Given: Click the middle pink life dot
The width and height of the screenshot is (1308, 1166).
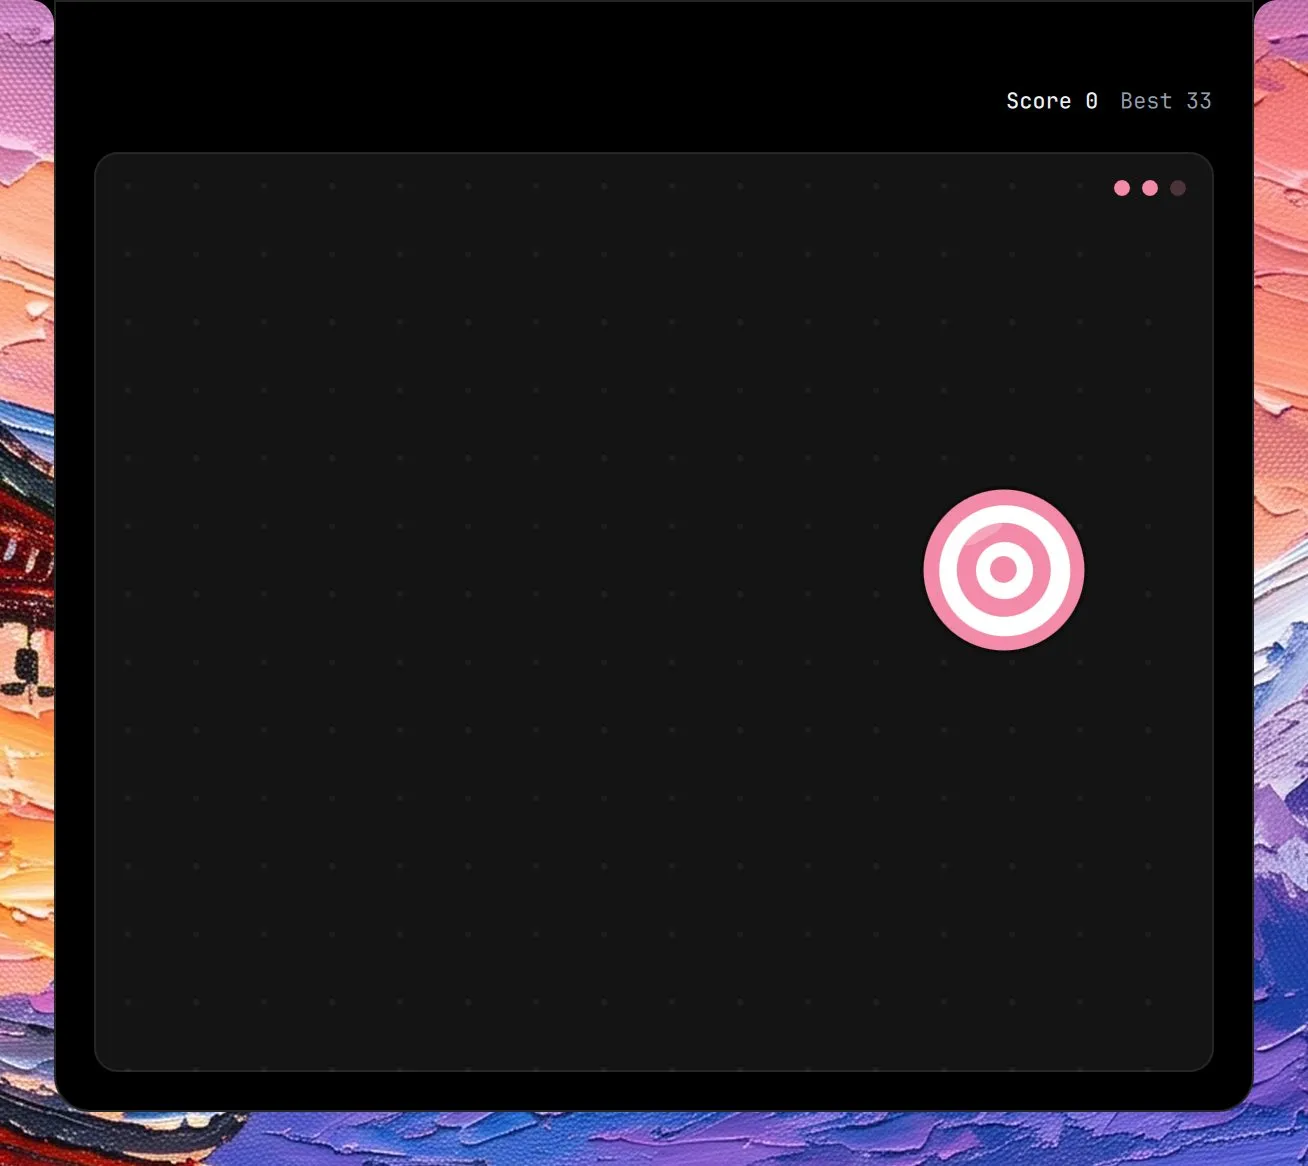Looking at the screenshot, I should pyautogui.click(x=1150, y=188).
